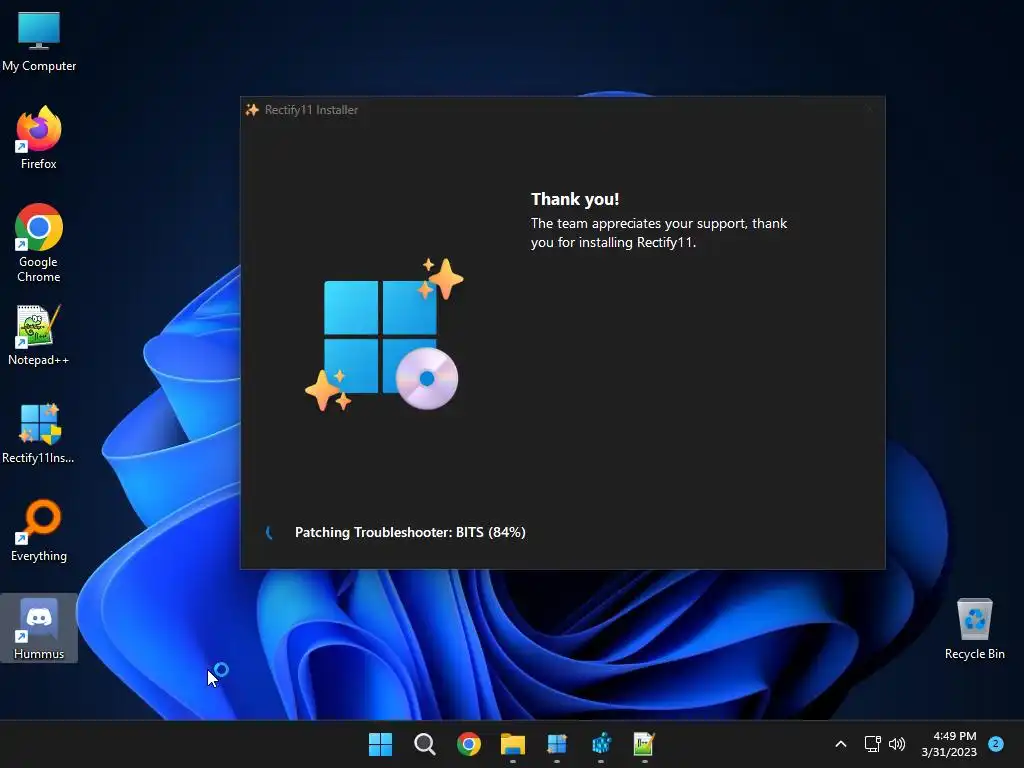Click the 'Thank you!' heading
Image resolution: width=1024 pixels, height=768 pixels.
[x=575, y=199]
